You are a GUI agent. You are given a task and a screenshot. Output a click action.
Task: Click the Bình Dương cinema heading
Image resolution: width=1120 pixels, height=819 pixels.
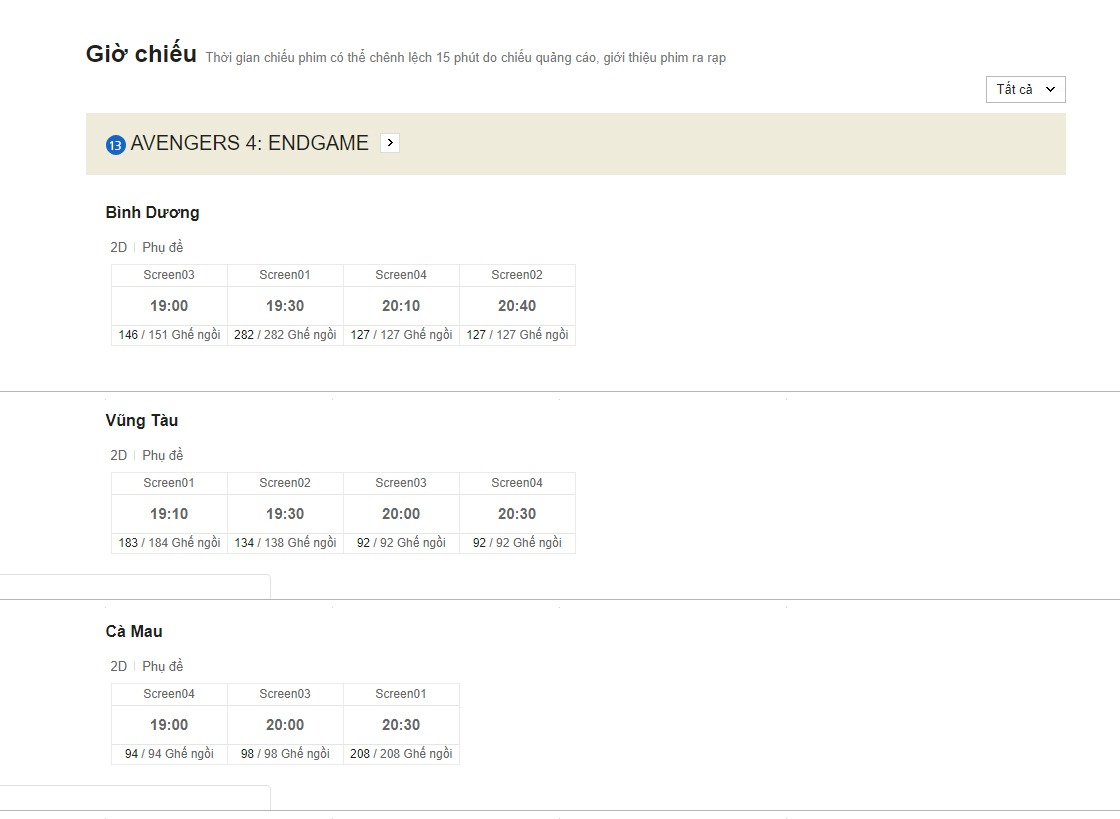coord(152,212)
